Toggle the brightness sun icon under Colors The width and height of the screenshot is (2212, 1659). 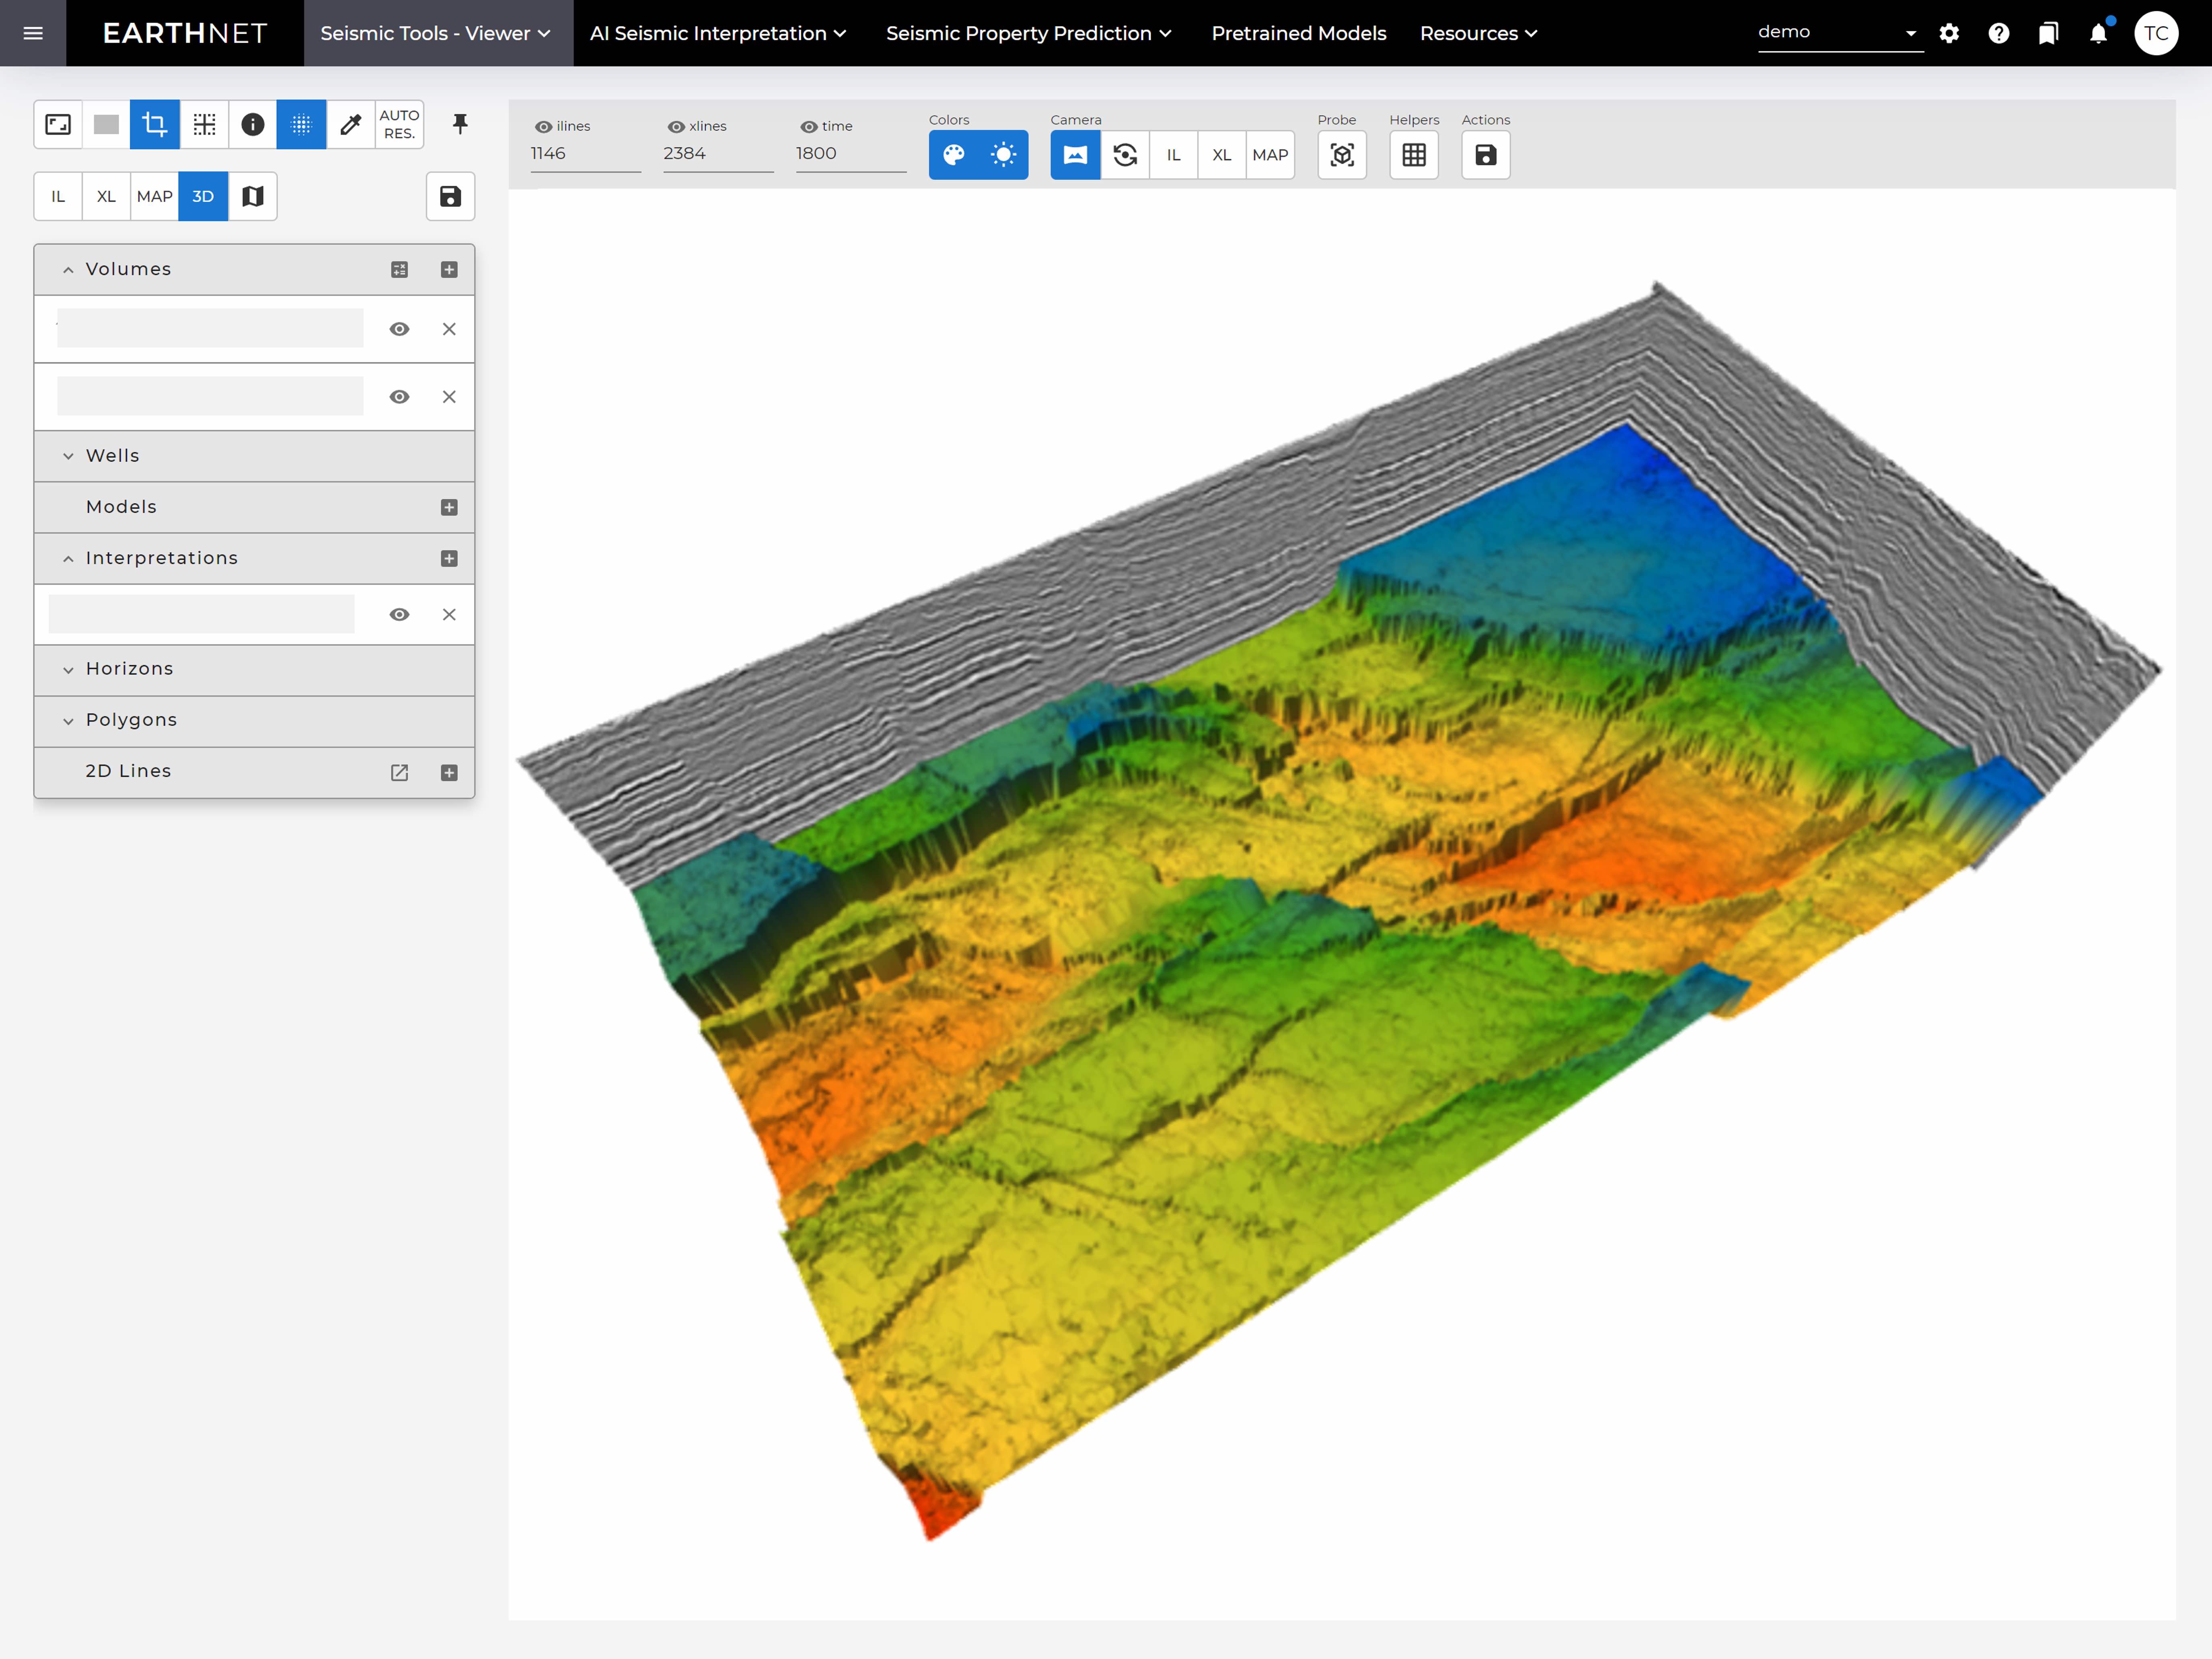click(1003, 155)
